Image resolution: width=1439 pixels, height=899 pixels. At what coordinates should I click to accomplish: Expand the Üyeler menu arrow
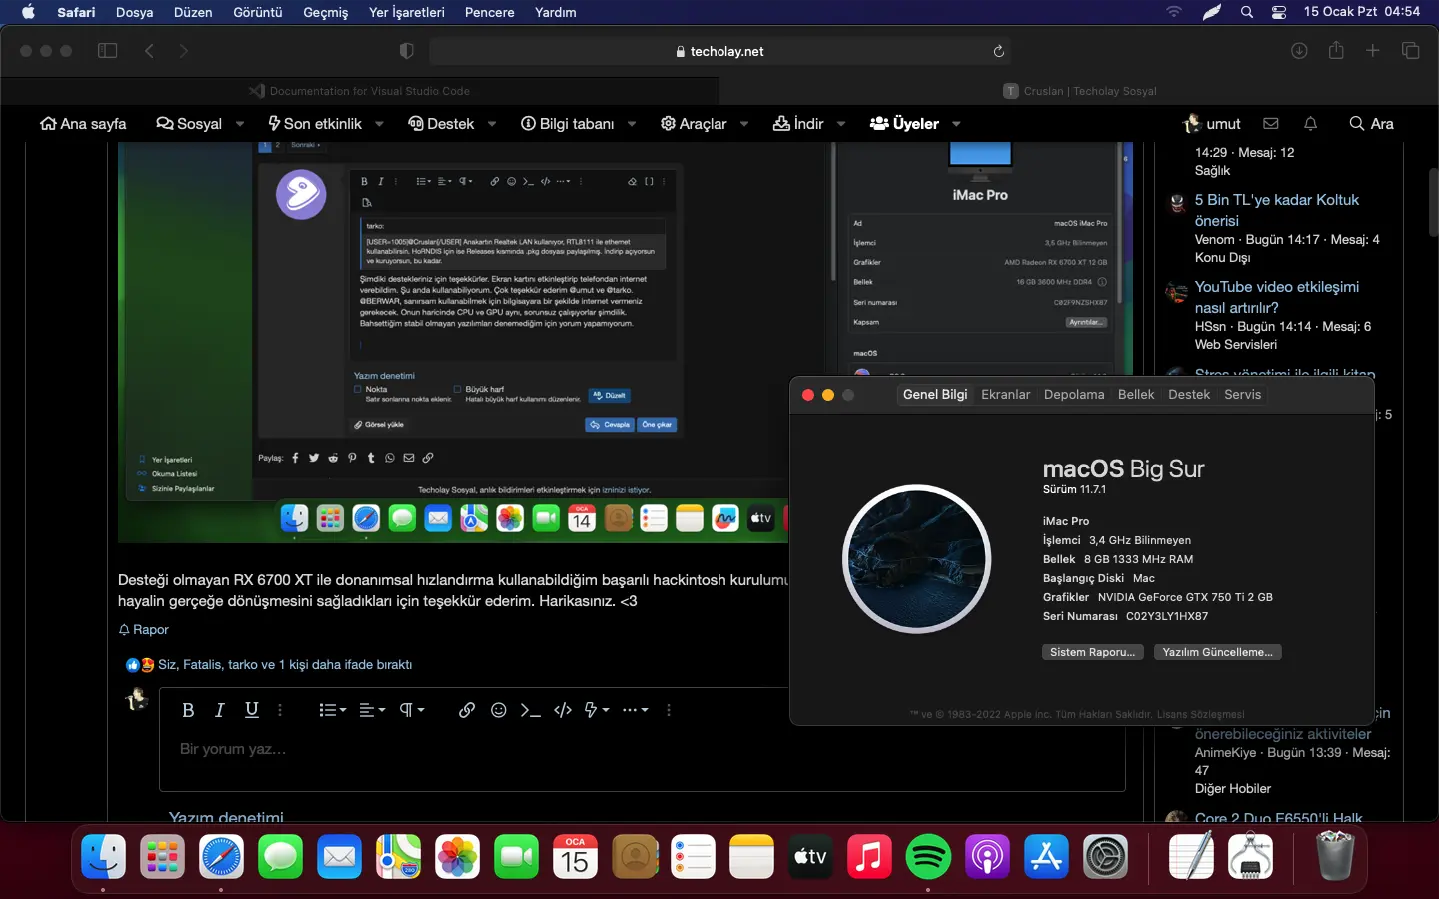[x=956, y=124]
